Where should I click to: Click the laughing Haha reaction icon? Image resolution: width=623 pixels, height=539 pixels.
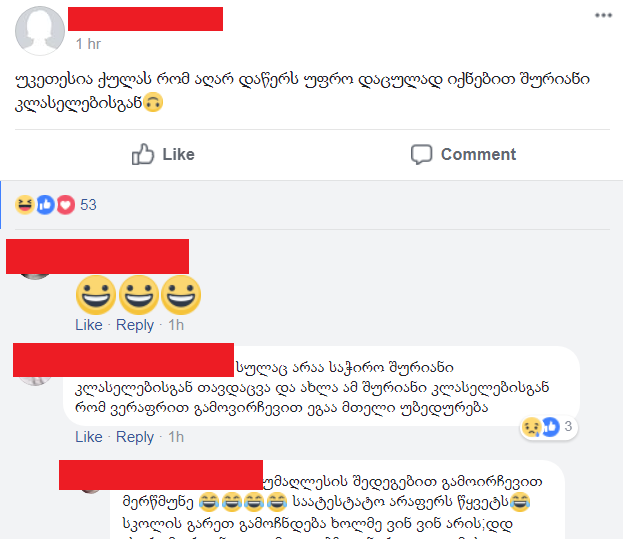click(25, 205)
